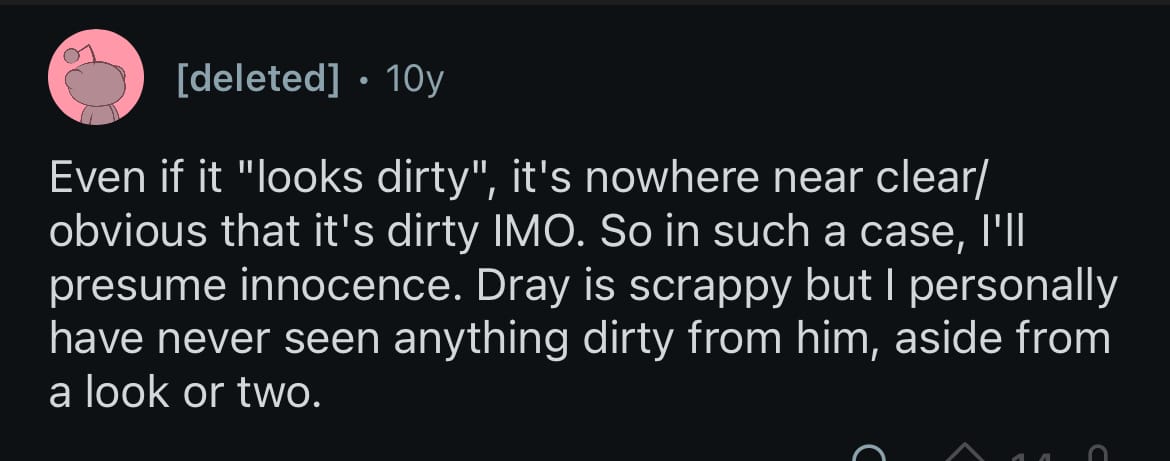
Task: Tap the antenna on the Snoo avatar
Action: tap(72, 54)
